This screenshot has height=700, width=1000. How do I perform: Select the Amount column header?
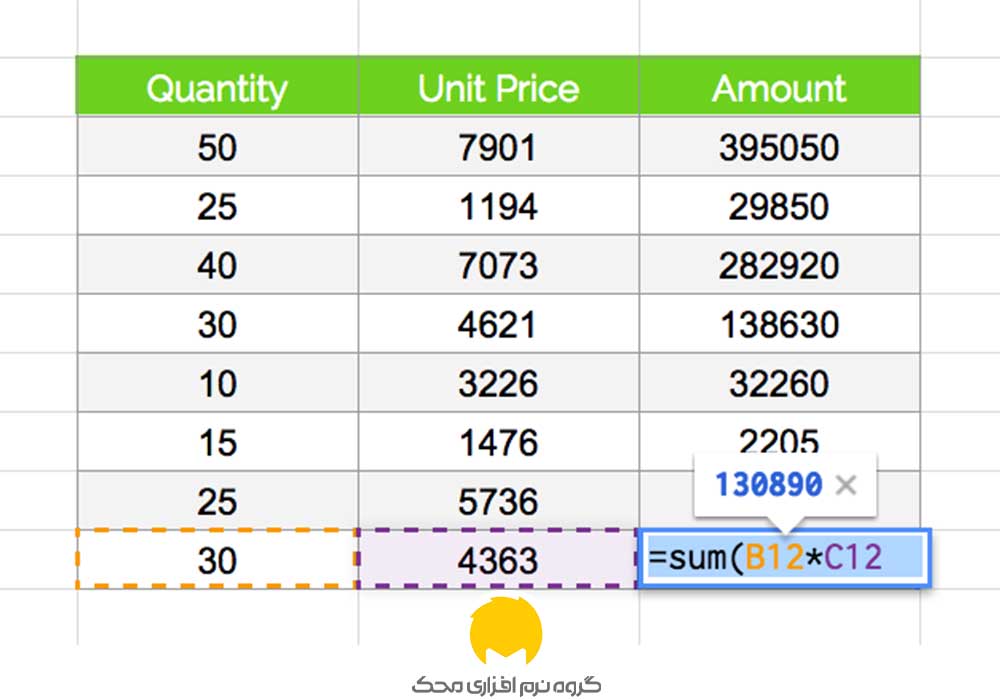[779, 88]
